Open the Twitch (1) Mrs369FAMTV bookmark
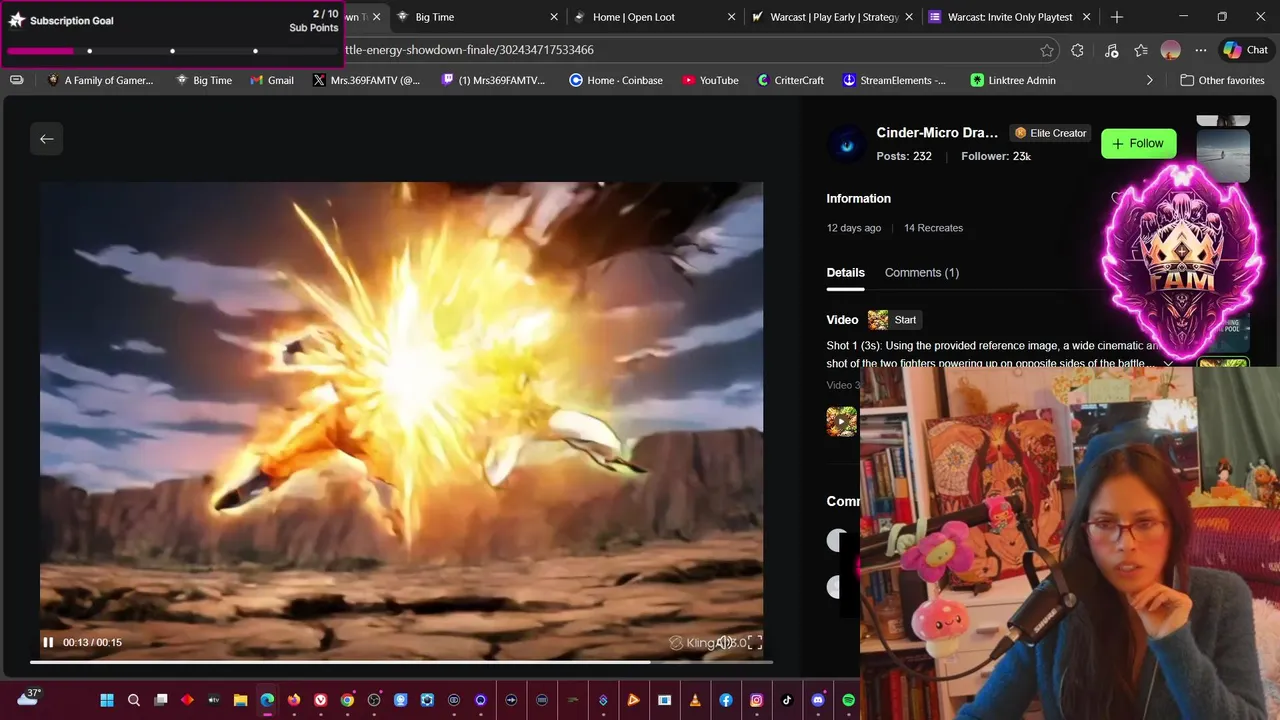This screenshot has height=720, width=1280. [x=494, y=80]
